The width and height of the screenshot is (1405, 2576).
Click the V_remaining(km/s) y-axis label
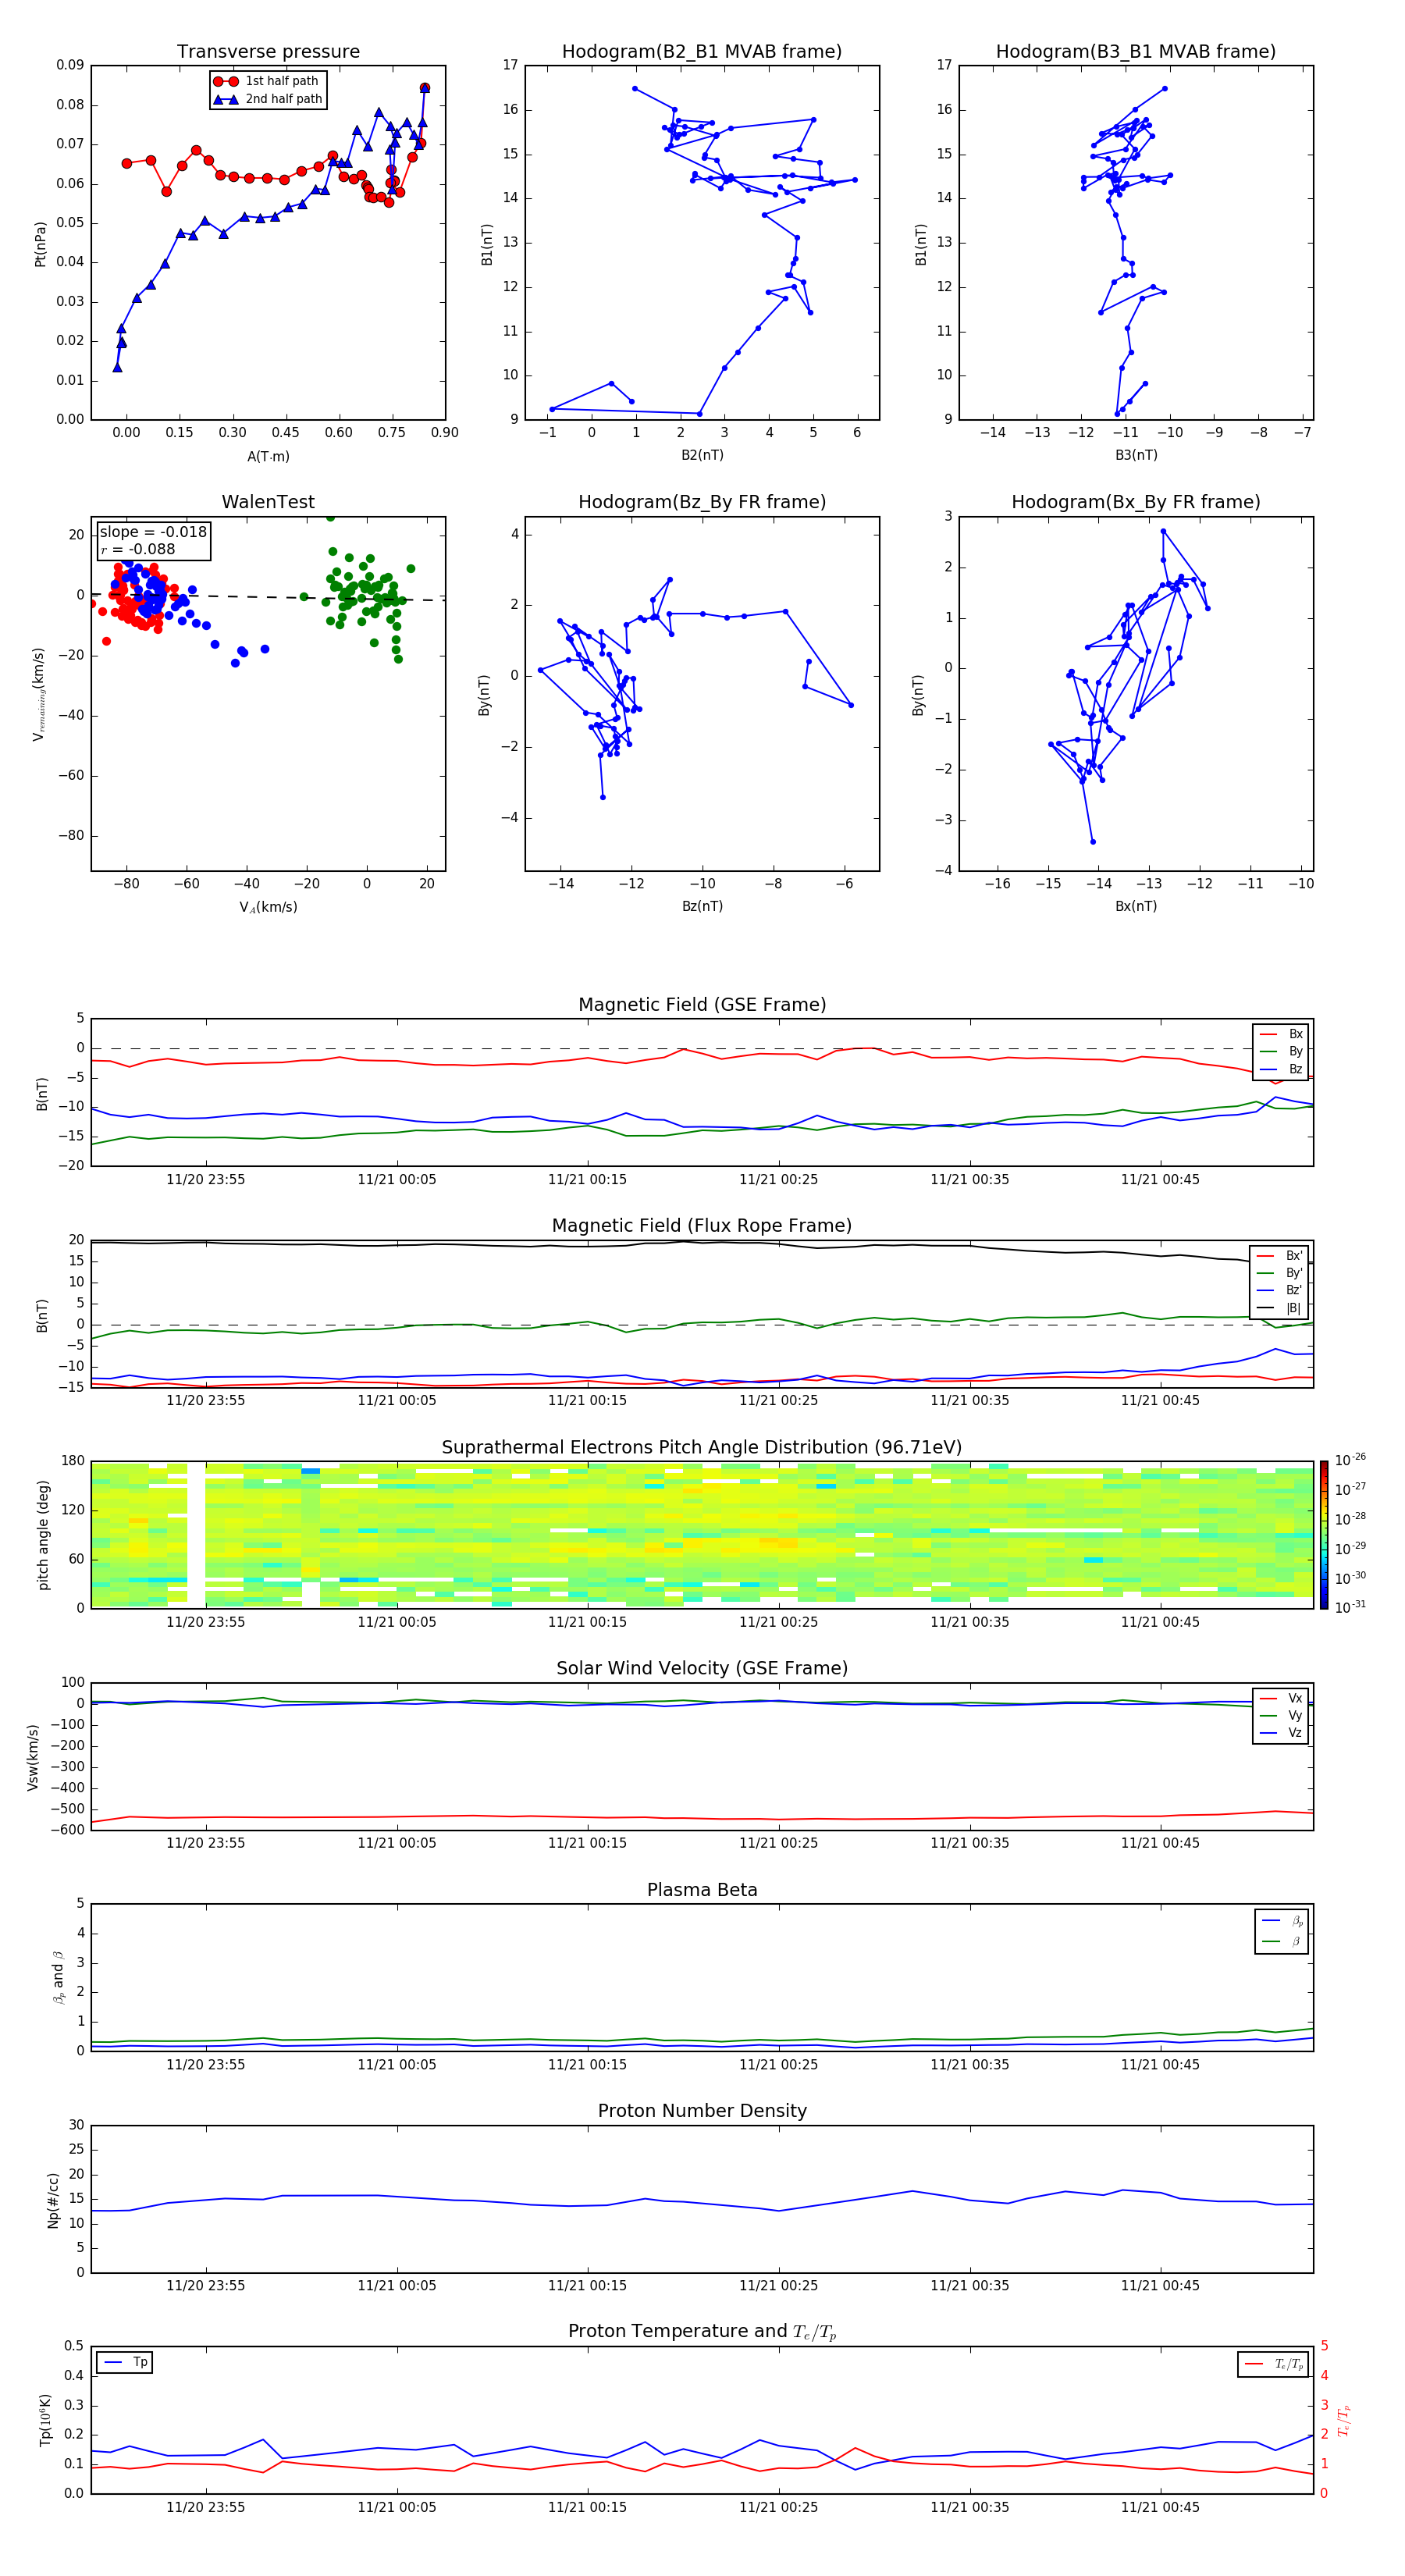pyautogui.click(x=40, y=694)
